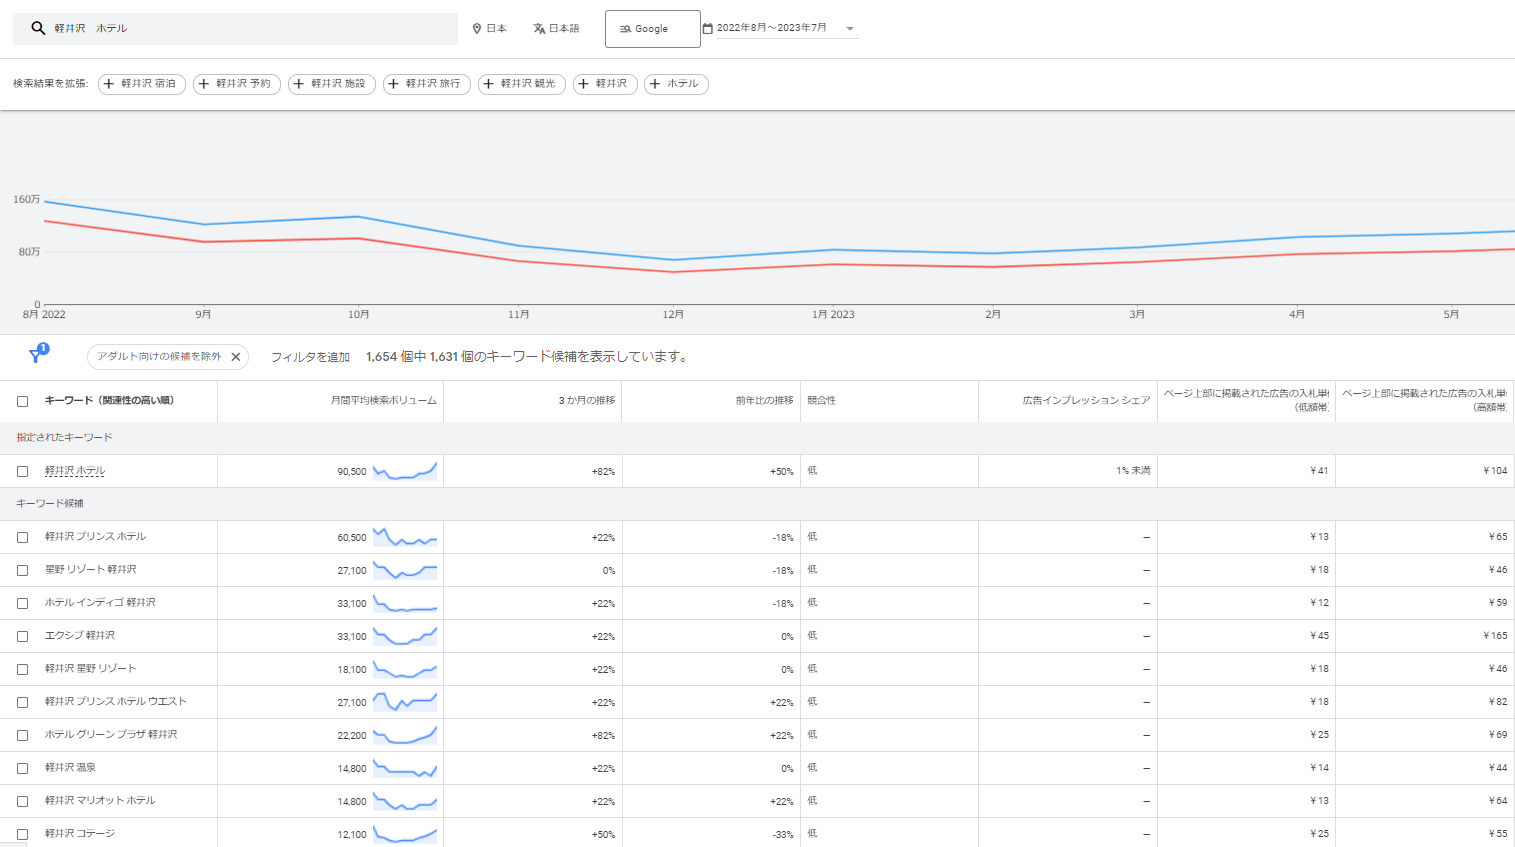Open the calendar icon for date range

pyautogui.click(x=708, y=28)
